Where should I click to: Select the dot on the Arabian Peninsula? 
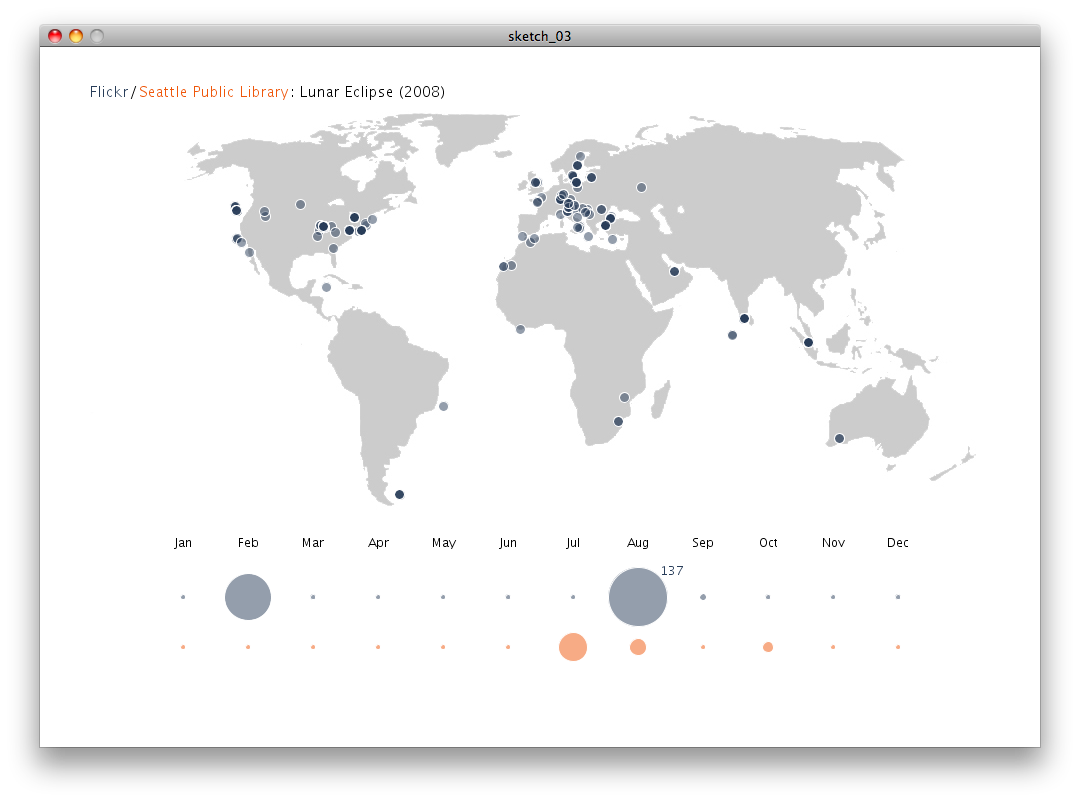pyautogui.click(x=674, y=271)
